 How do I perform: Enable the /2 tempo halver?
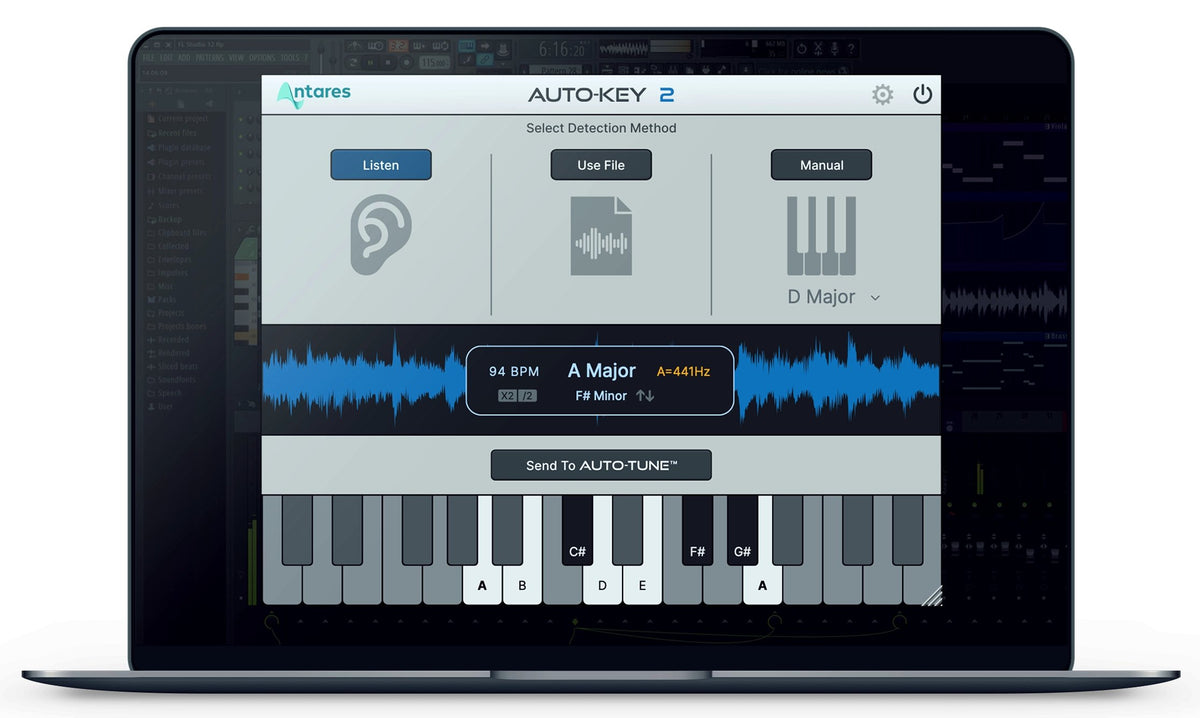coord(528,396)
